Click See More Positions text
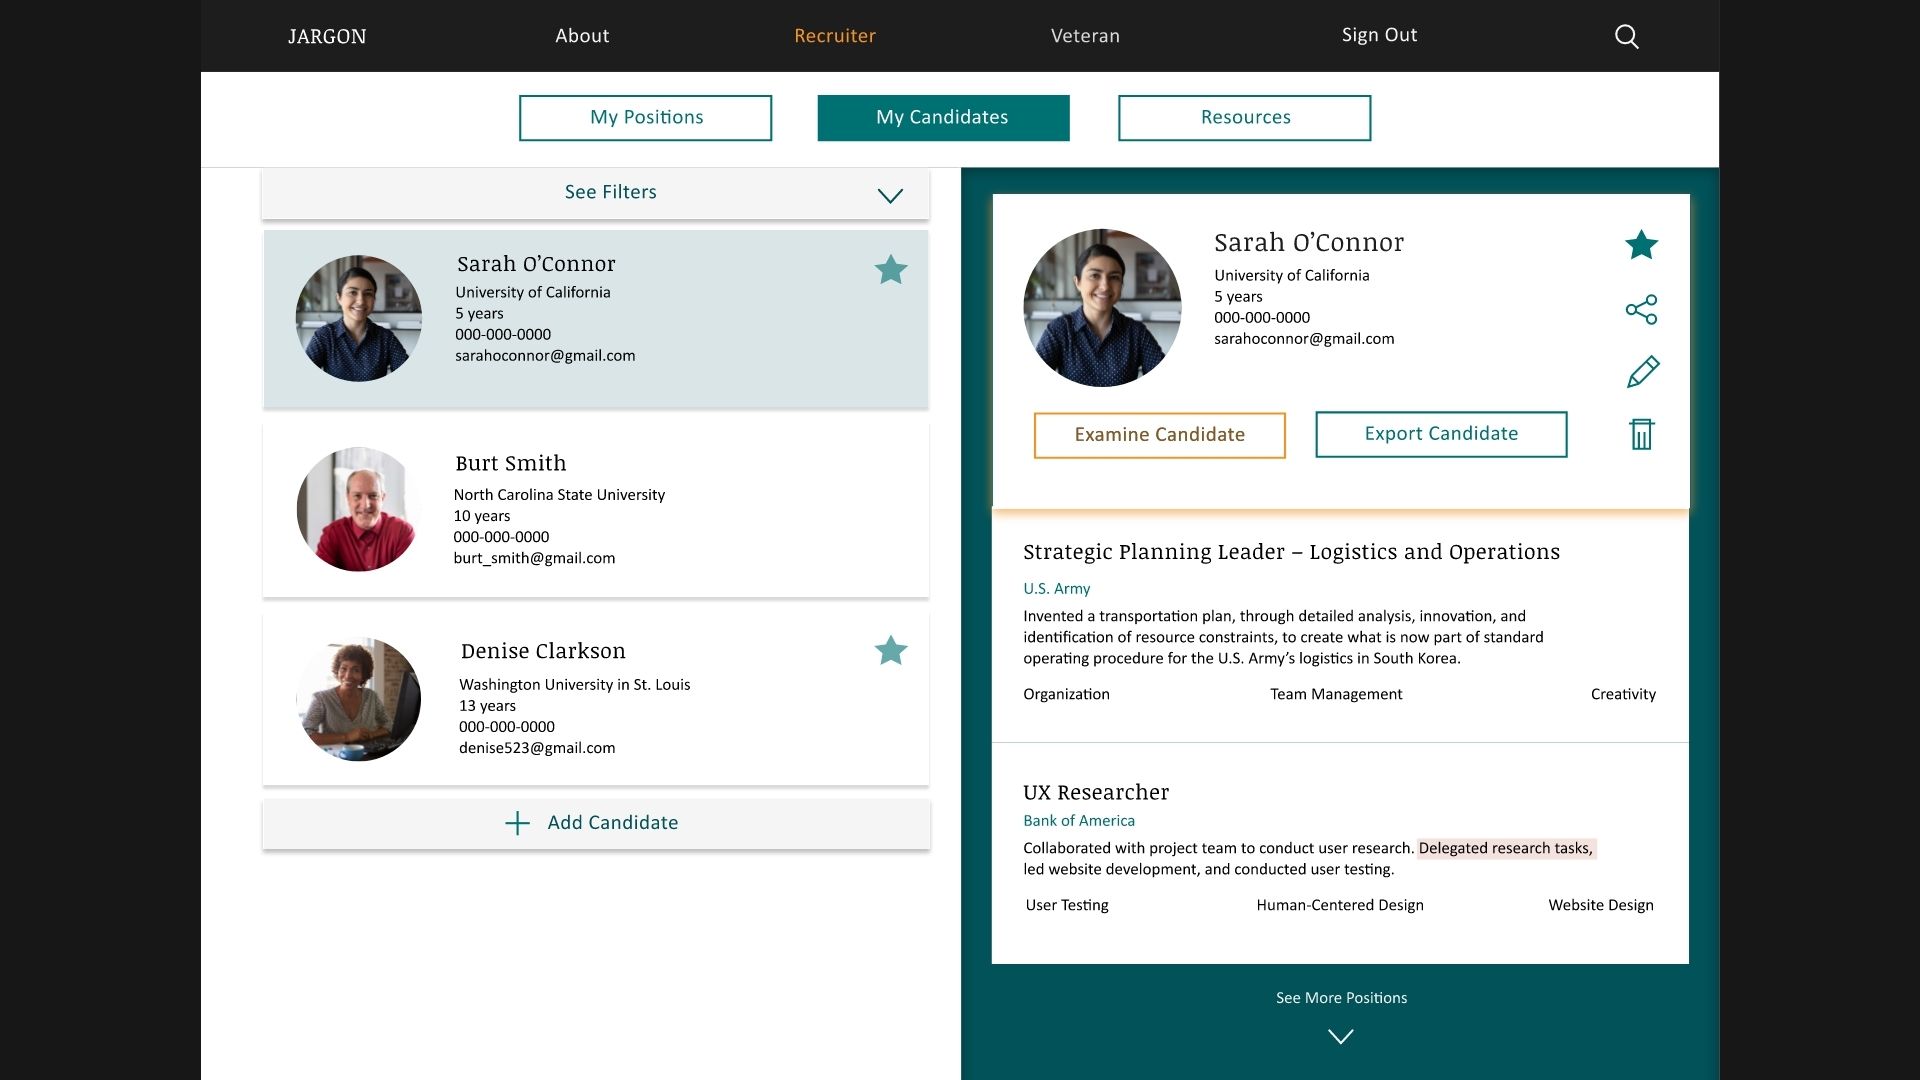 tap(1341, 998)
